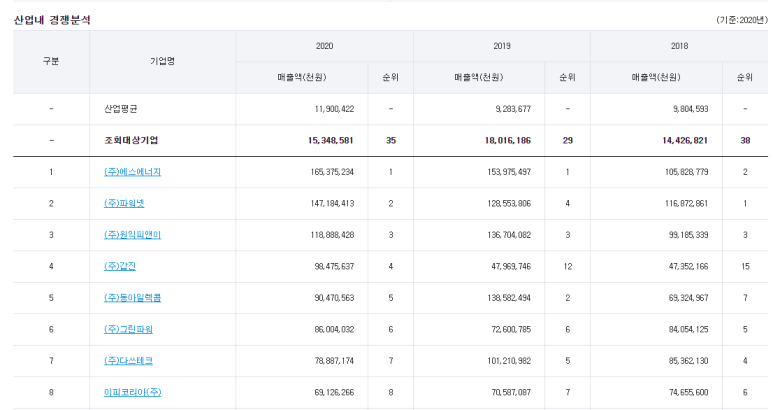Click the sales value 74,655,600
Viewport: 773px width, 410px height.
(x=689, y=393)
